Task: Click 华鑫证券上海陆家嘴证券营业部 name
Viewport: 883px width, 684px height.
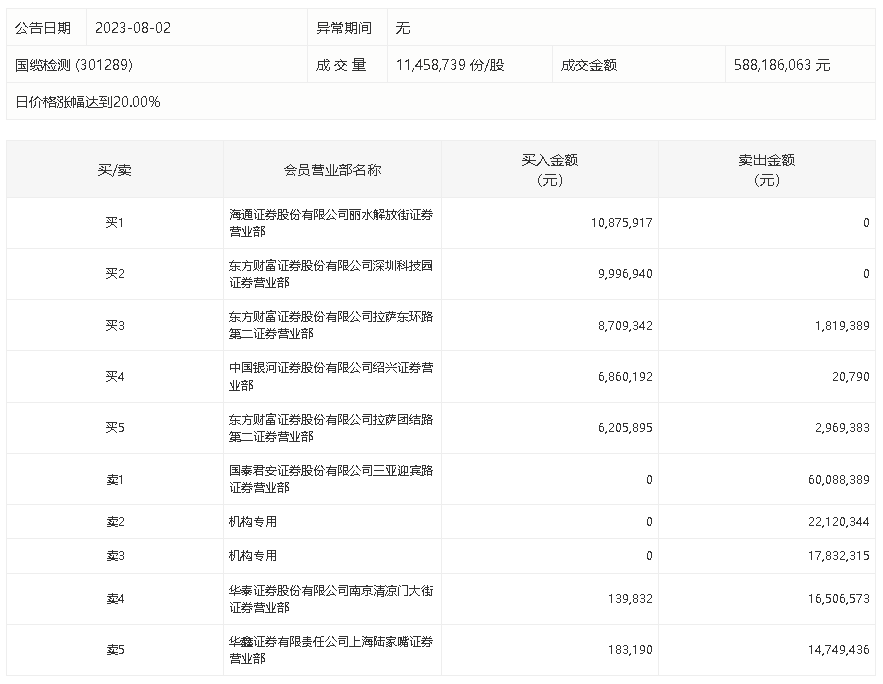Action: click(331, 650)
